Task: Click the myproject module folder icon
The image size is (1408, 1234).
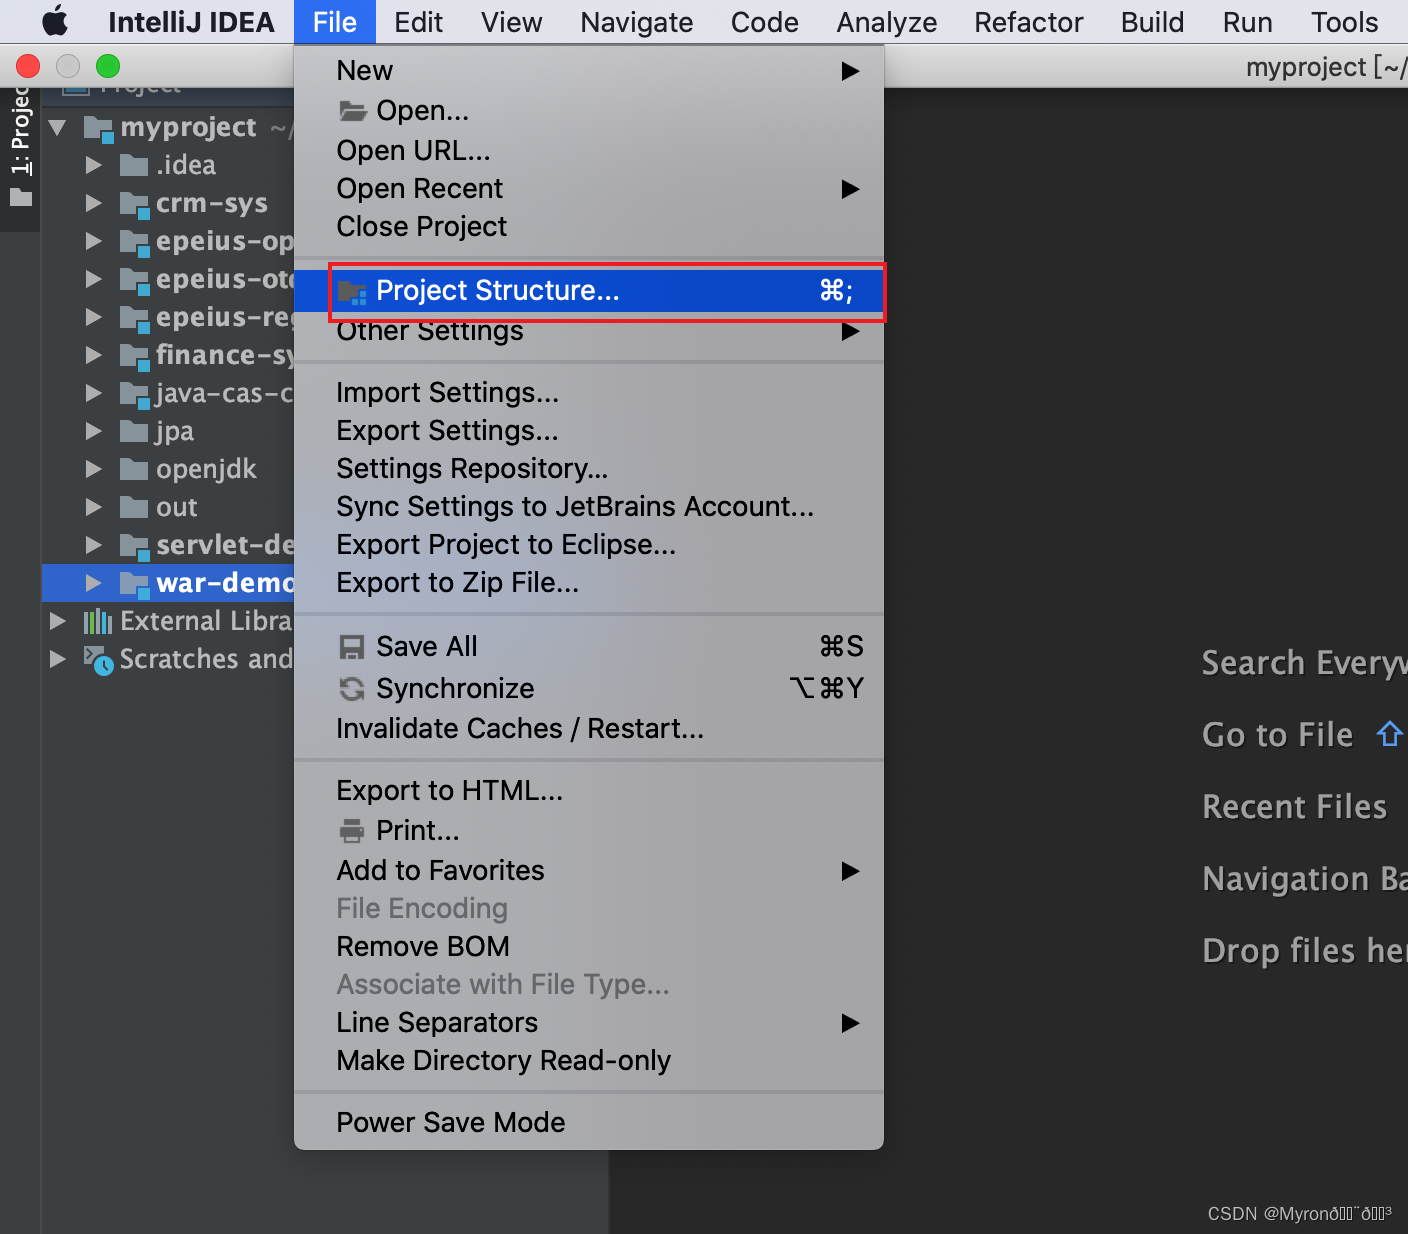Action: click(98, 128)
